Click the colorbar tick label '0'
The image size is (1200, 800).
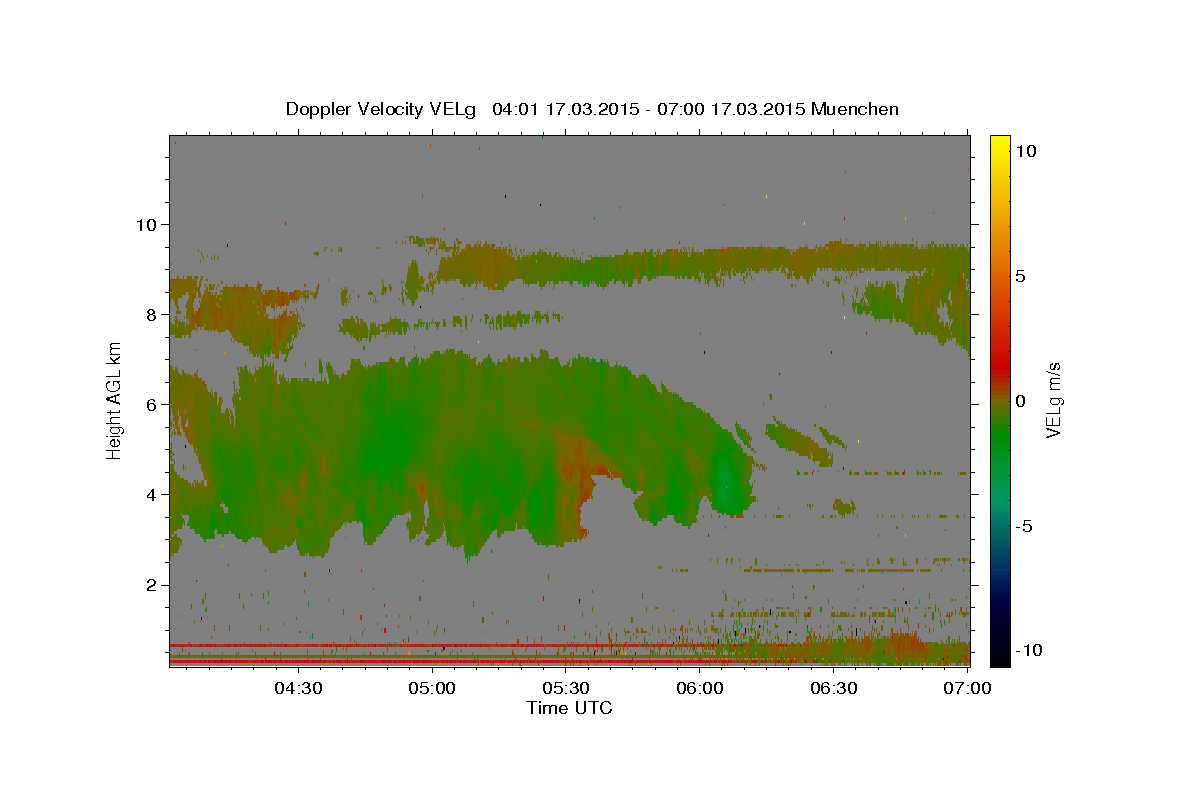pyautogui.click(x=1019, y=401)
